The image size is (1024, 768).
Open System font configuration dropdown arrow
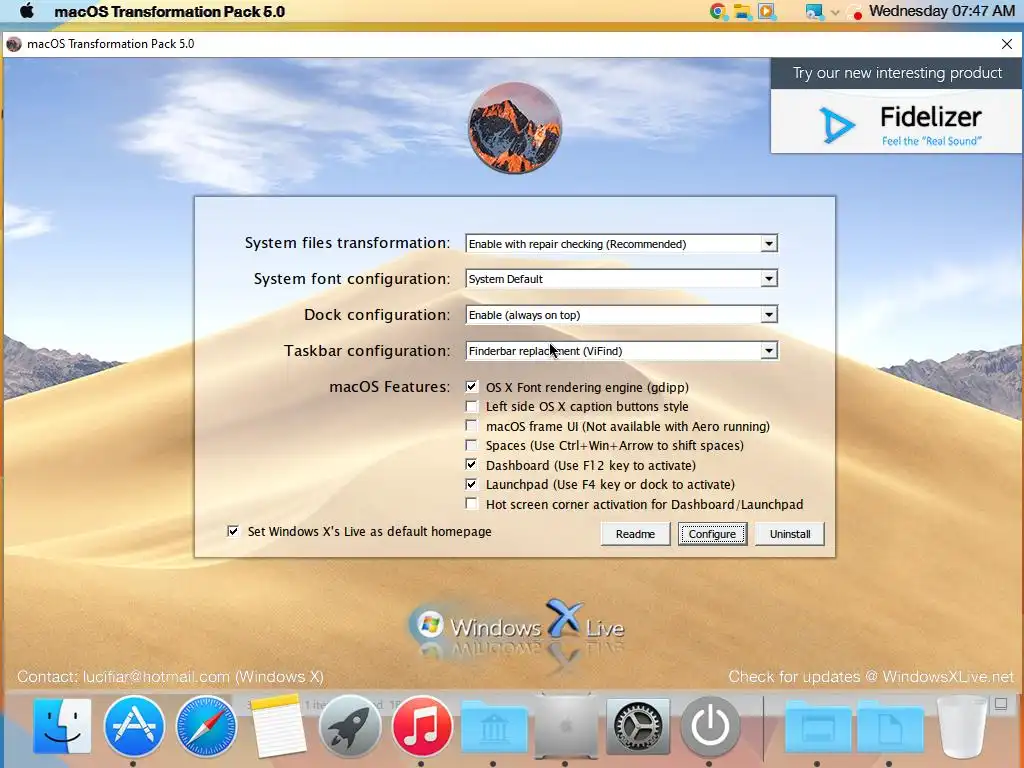(x=769, y=279)
